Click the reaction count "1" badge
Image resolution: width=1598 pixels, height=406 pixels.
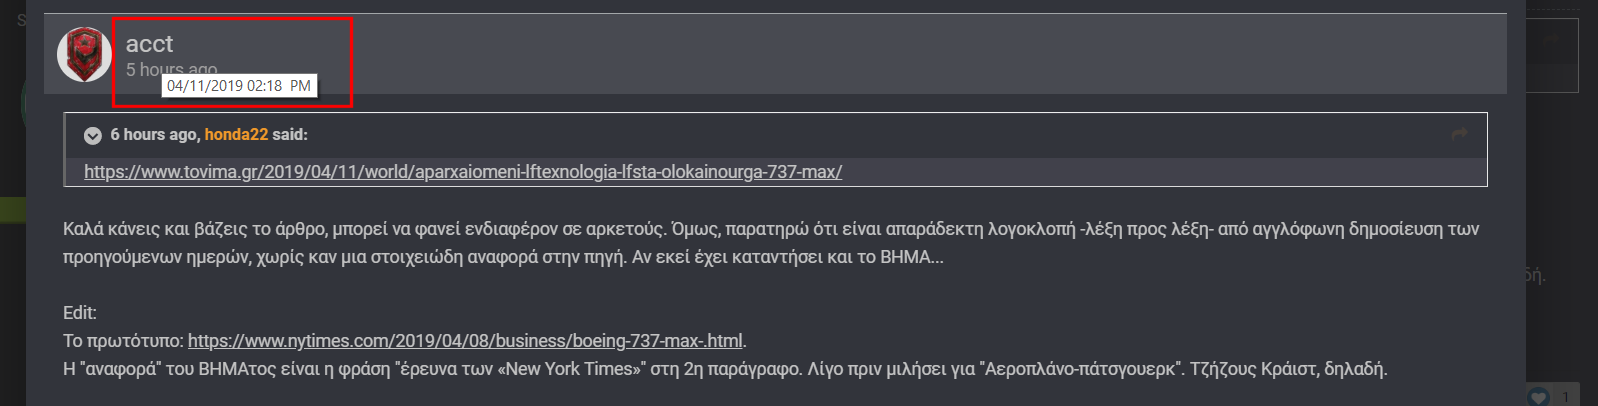point(1565,397)
